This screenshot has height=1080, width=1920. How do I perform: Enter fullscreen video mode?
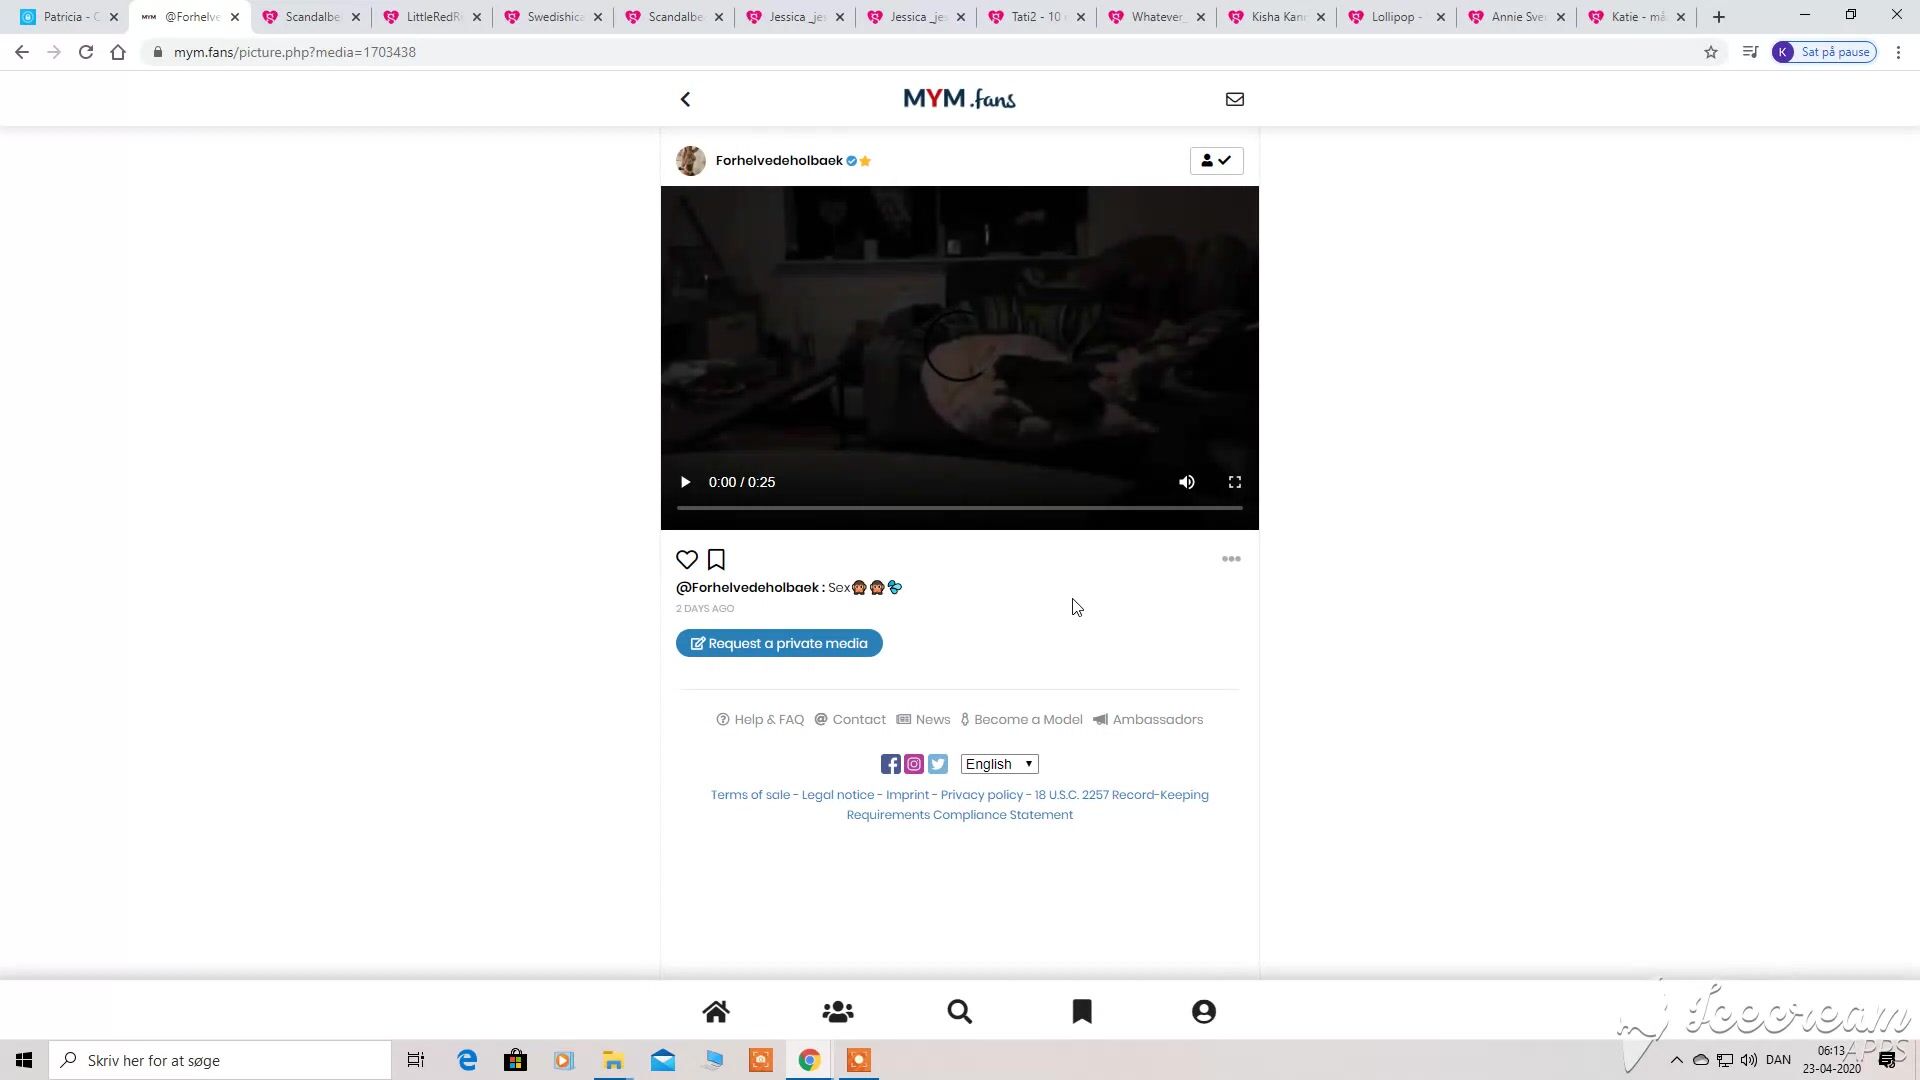tap(1235, 482)
